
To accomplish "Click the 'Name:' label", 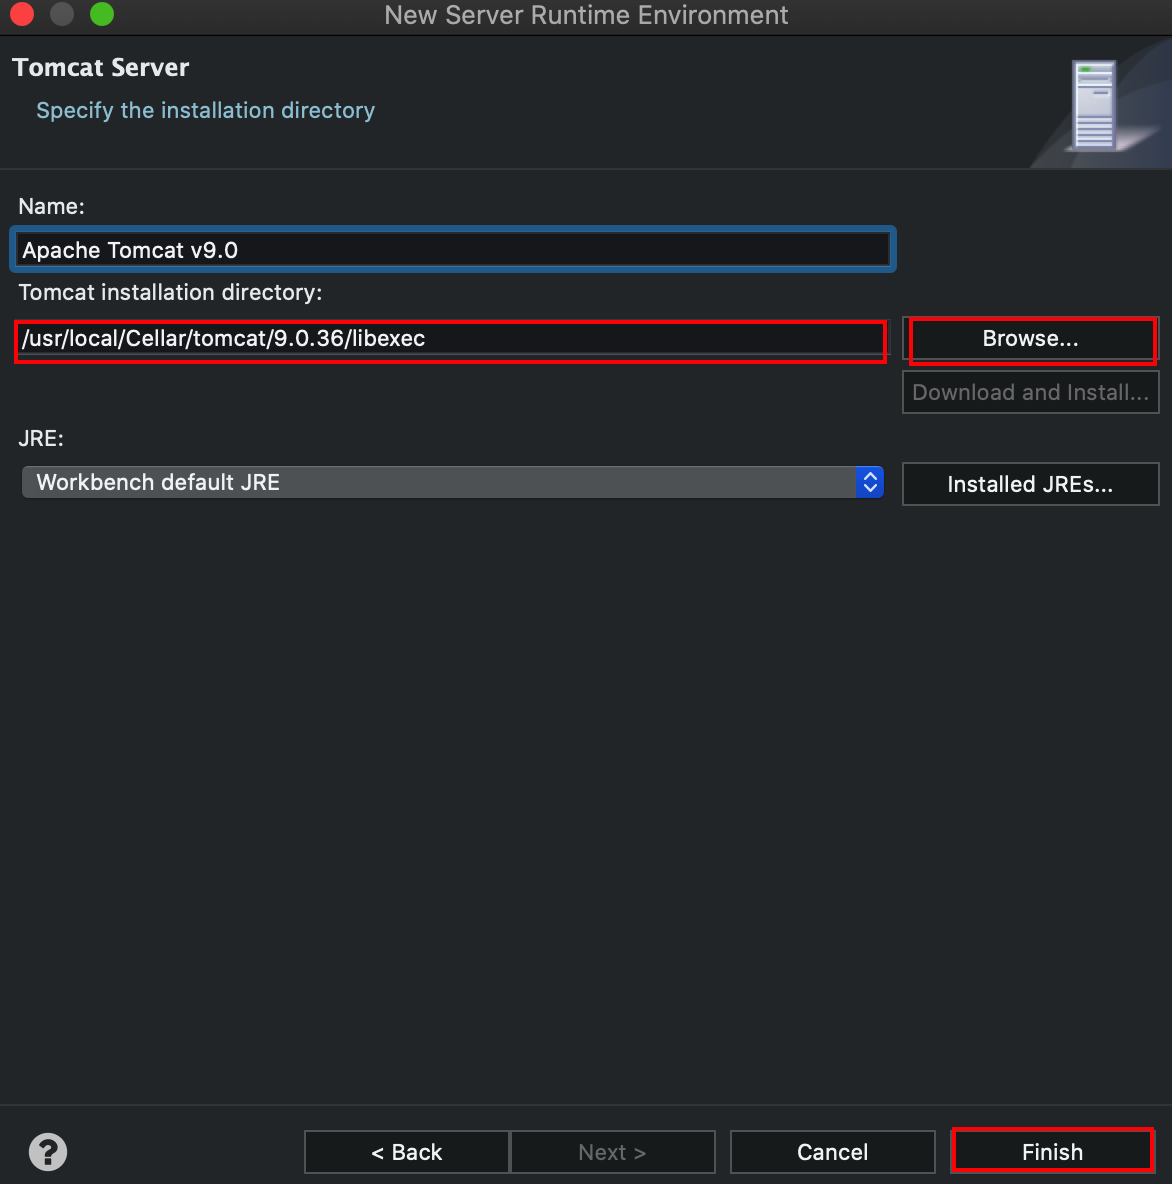I will 51,206.
